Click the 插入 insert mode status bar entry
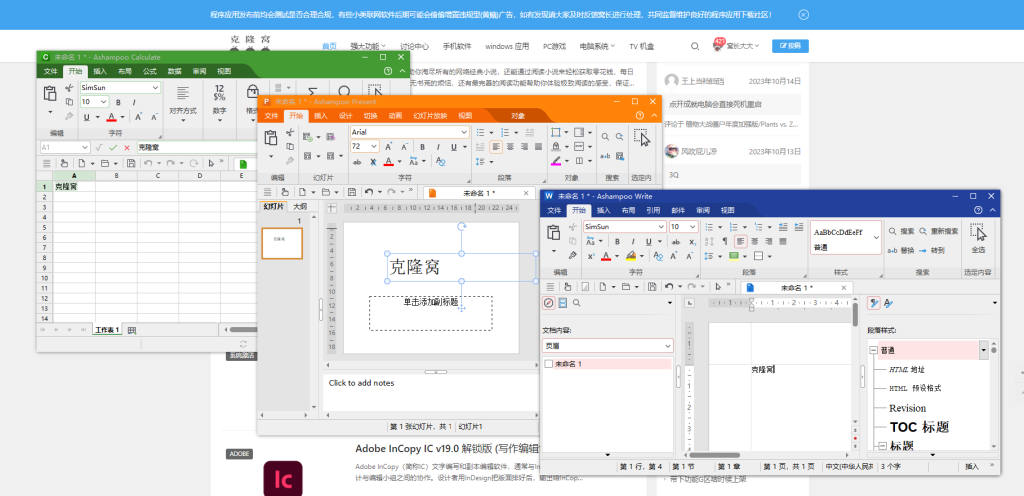This screenshot has height=496, width=1024. tap(972, 466)
